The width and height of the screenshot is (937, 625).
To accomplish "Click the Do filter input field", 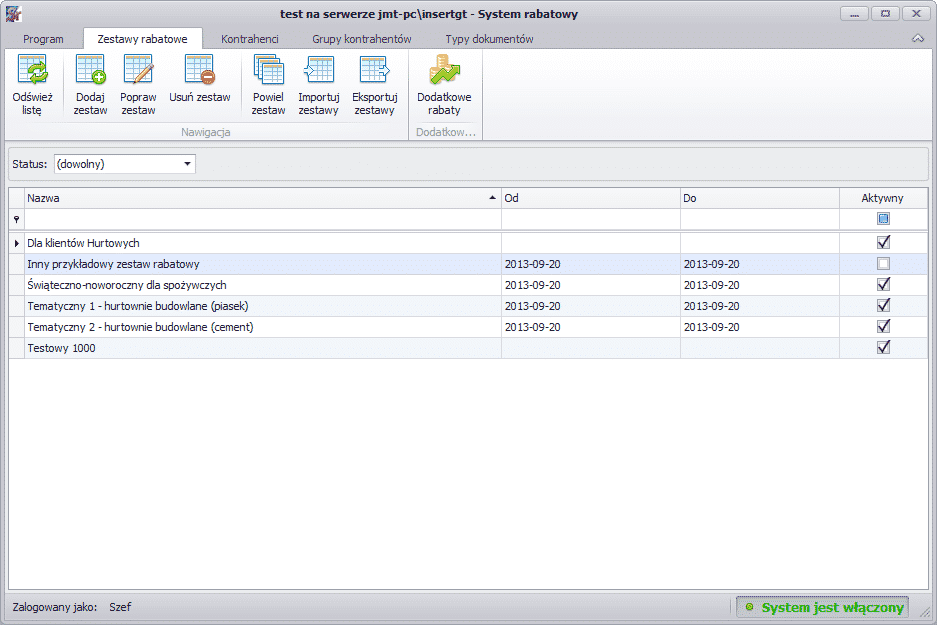I will (760, 219).
